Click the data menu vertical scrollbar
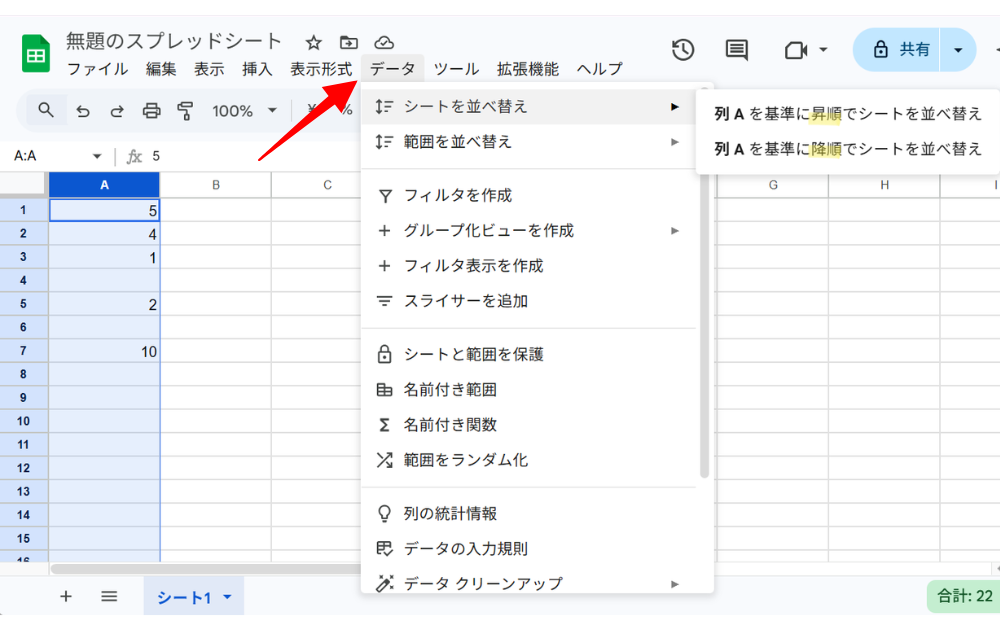Viewport: 1000px width, 630px height. point(704,300)
